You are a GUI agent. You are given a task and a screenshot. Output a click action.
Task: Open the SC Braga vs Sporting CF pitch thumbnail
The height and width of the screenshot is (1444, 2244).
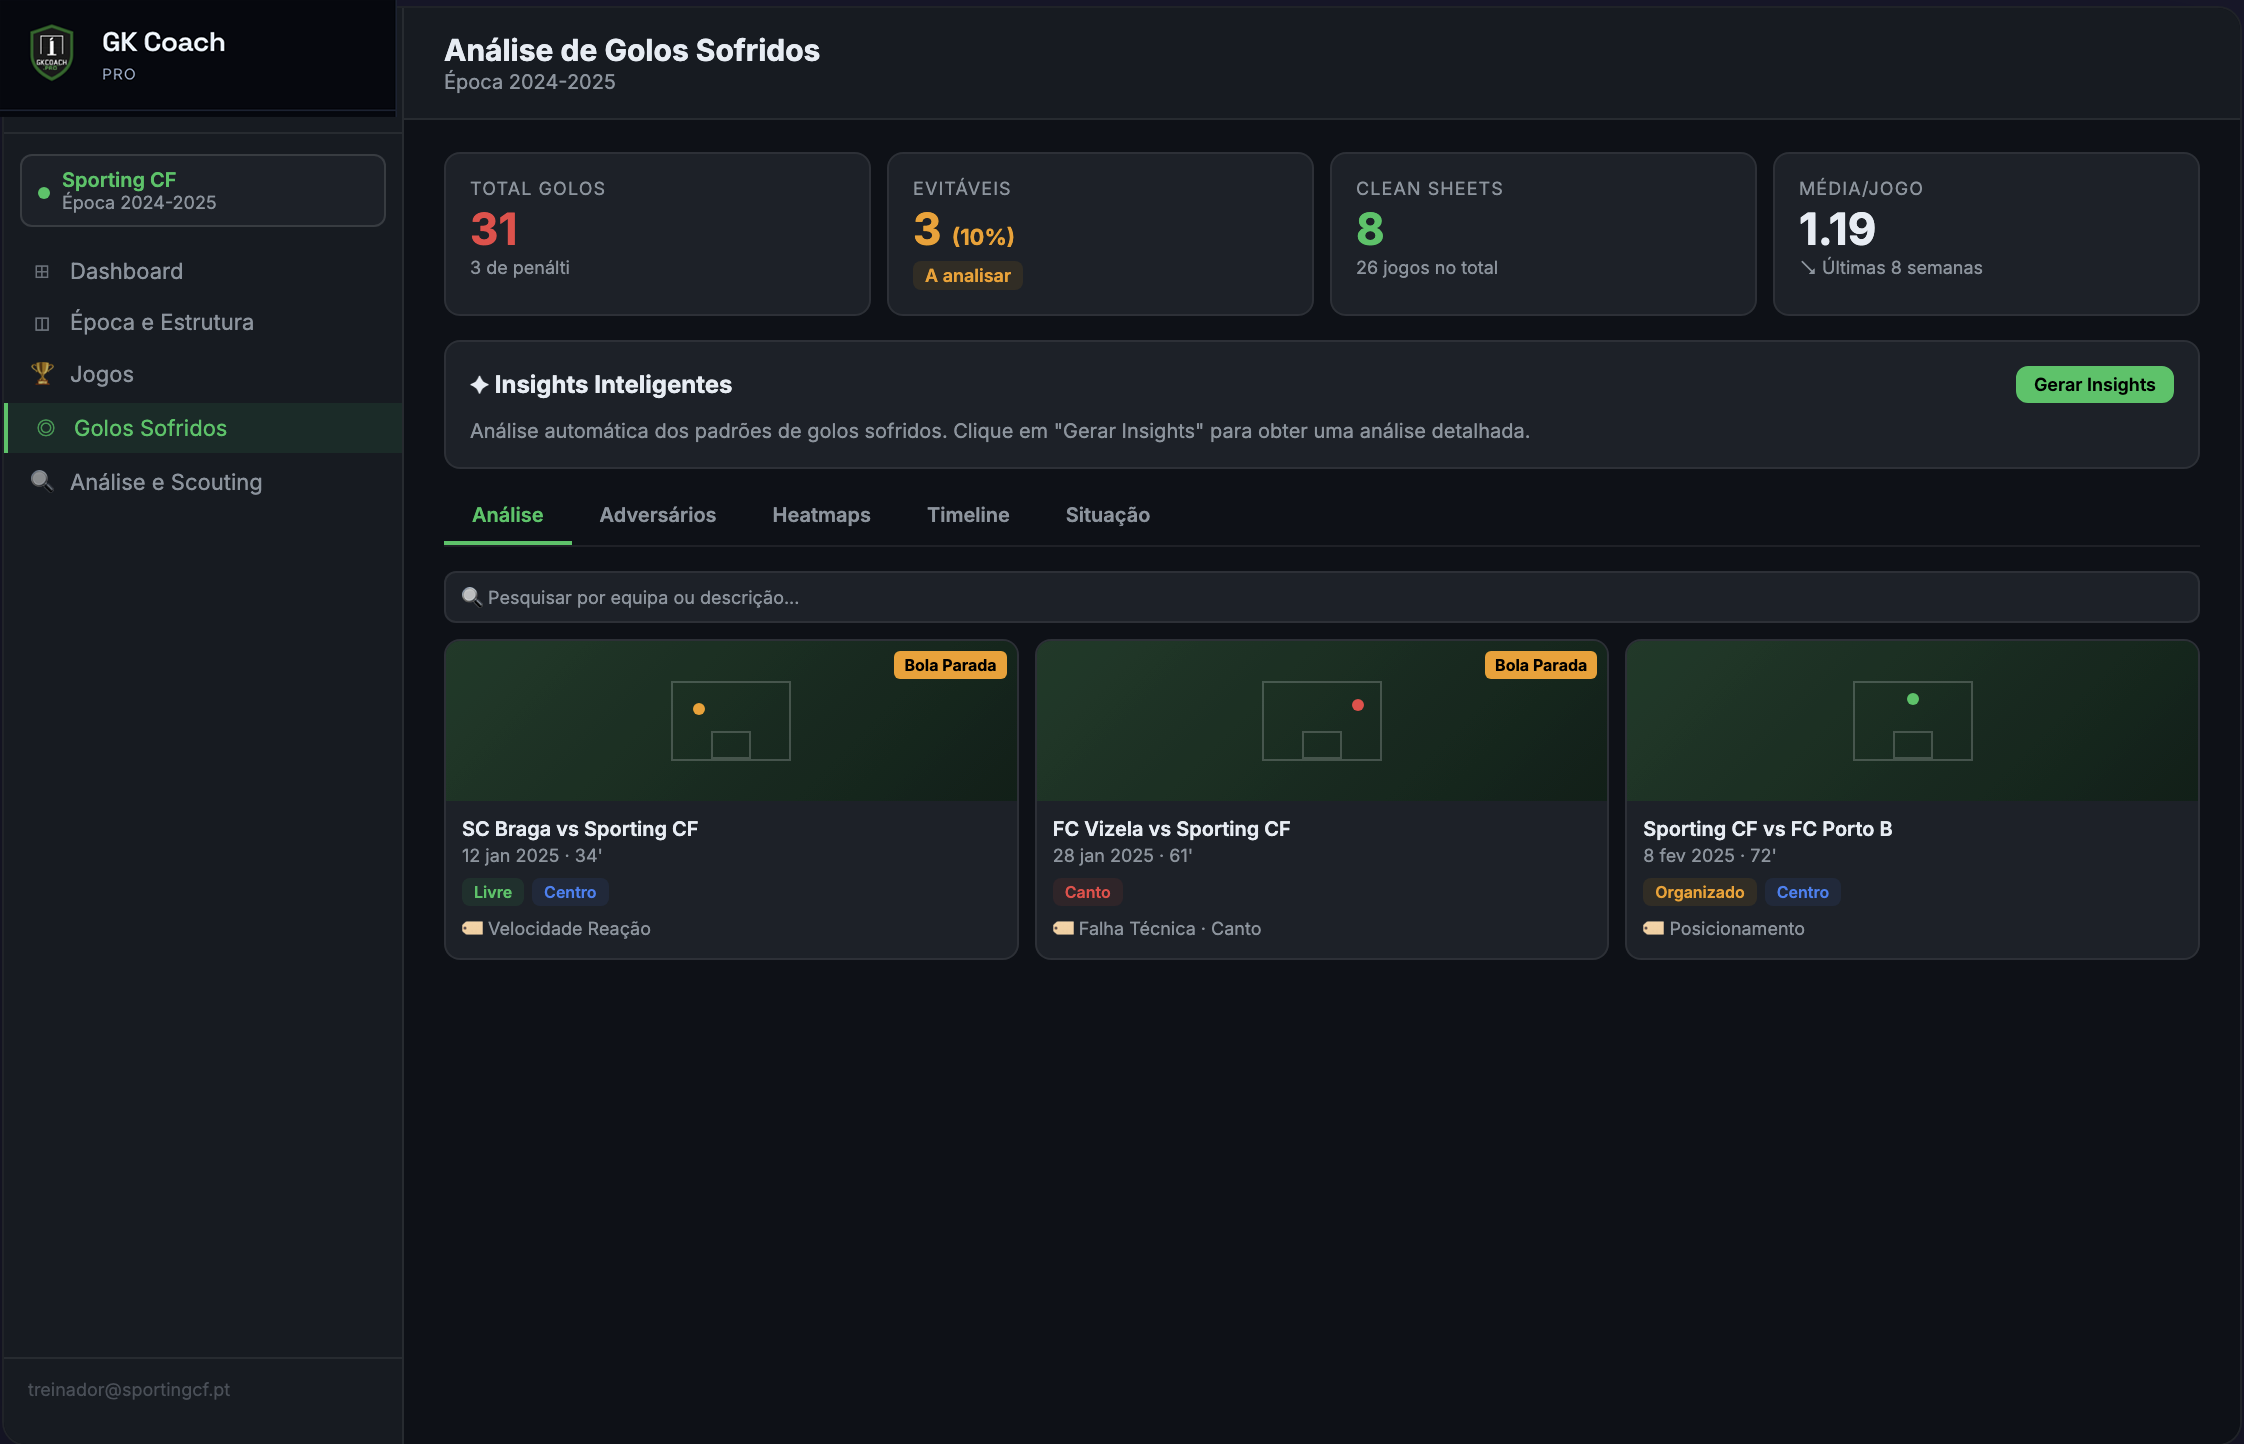click(x=731, y=721)
